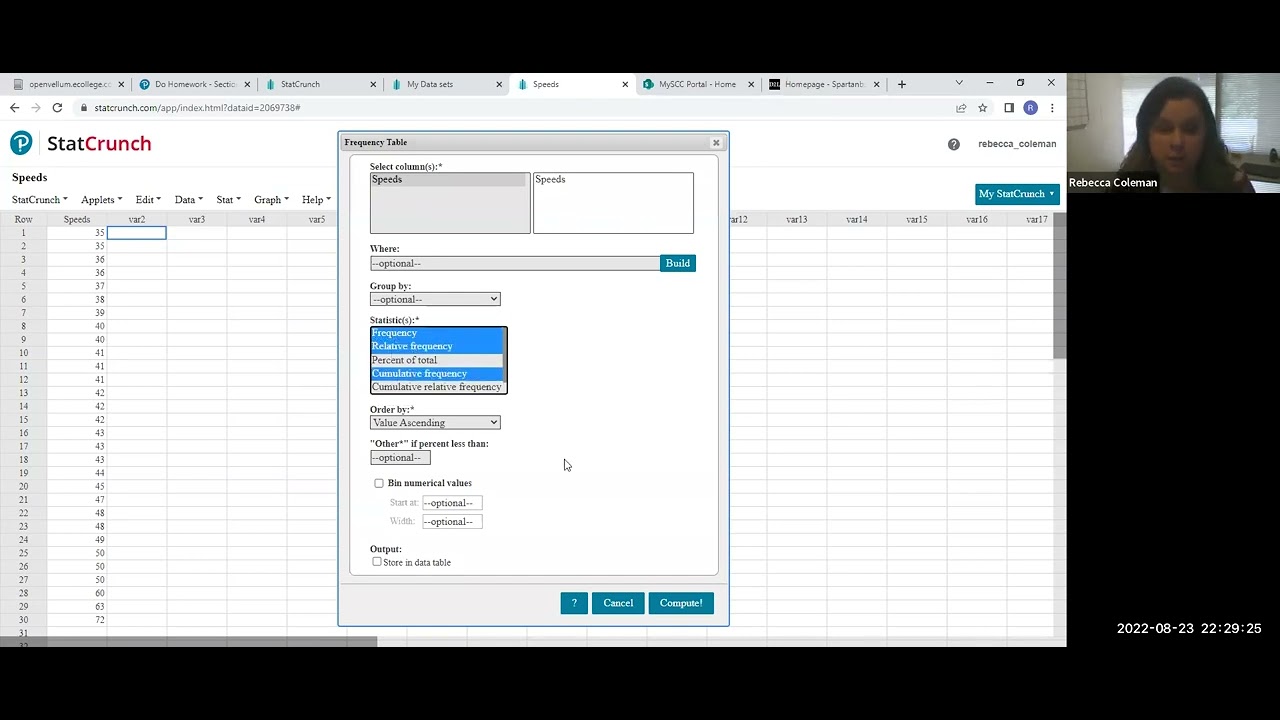Click the dialog help question button
This screenshot has height=720, width=1280.
574,603
